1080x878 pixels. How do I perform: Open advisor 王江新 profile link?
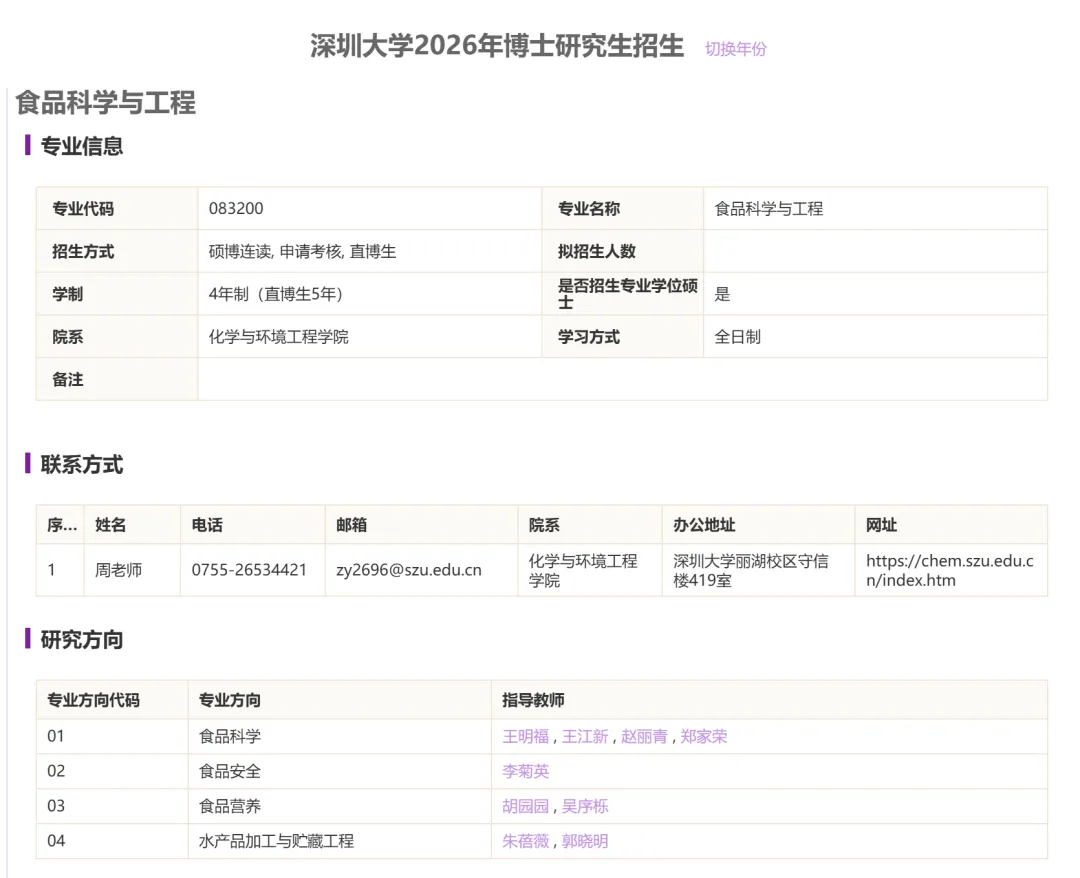tap(585, 736)
